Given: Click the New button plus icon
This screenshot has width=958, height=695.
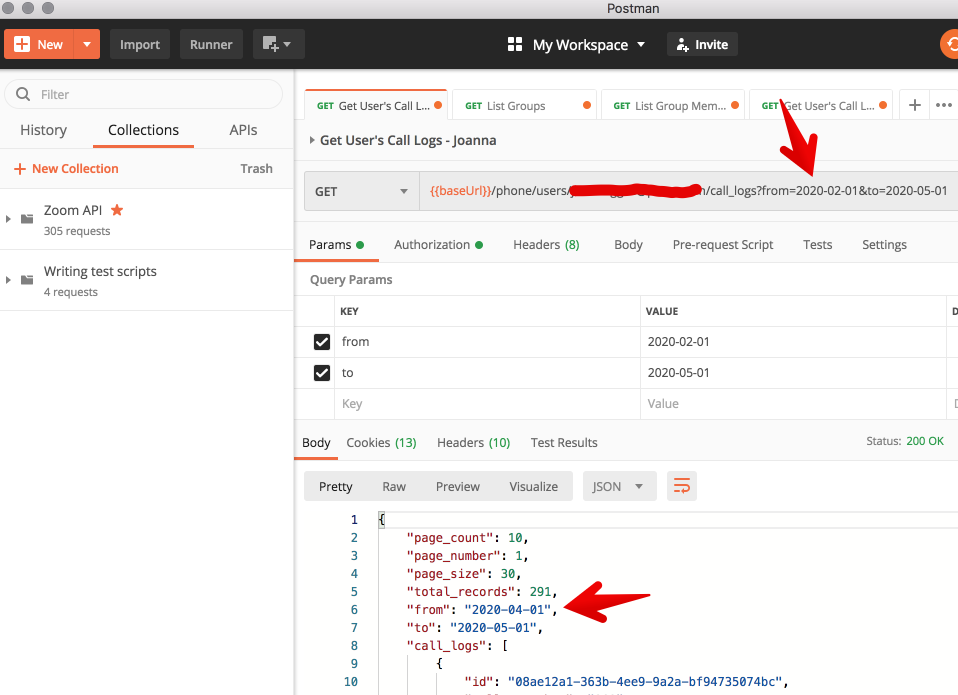Looking at the screenshot, I should click(22, 45).
